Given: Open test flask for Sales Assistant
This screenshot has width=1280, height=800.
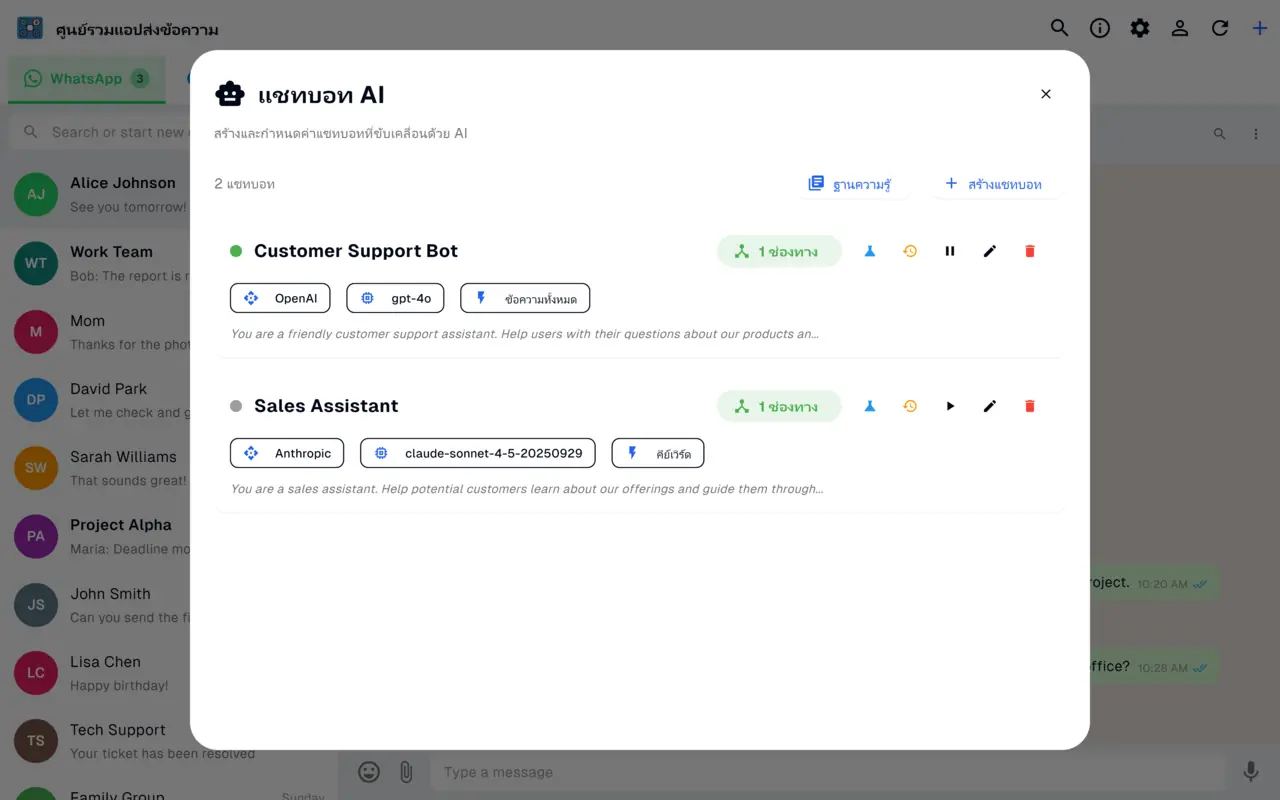Looking at the screenshot, I should coord(870,406).
